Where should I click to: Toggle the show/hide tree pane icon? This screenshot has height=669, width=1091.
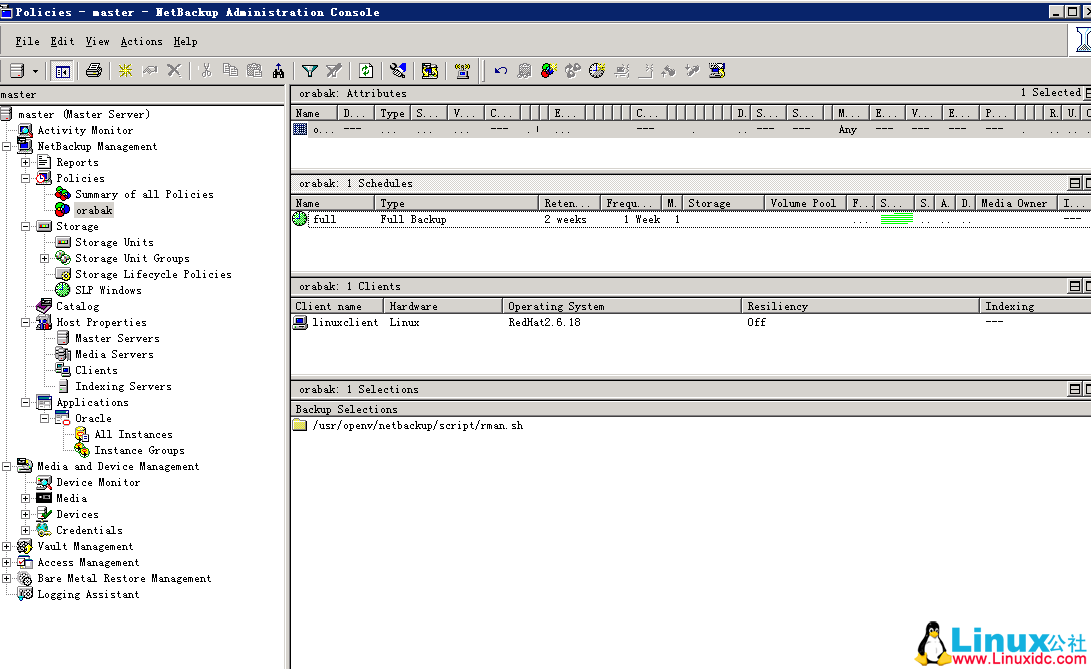pos(63,71)
